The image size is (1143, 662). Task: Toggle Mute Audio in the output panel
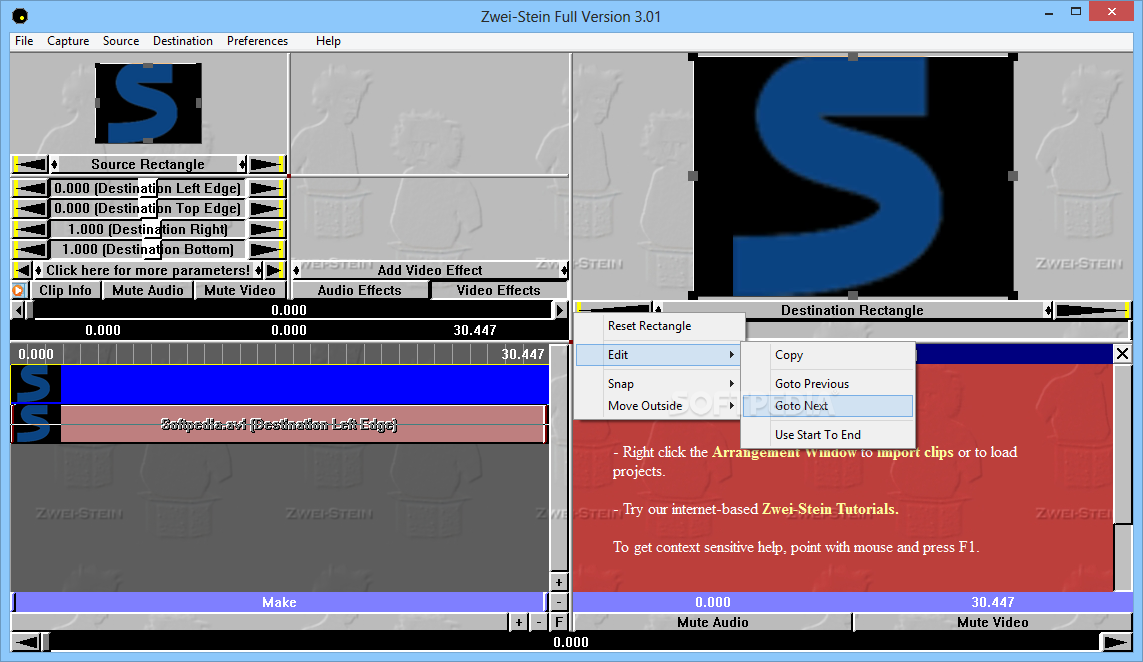coord(713,622)
